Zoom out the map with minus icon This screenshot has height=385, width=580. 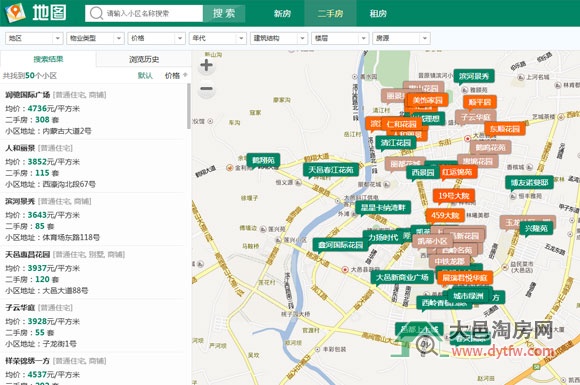tap(206, 88)
